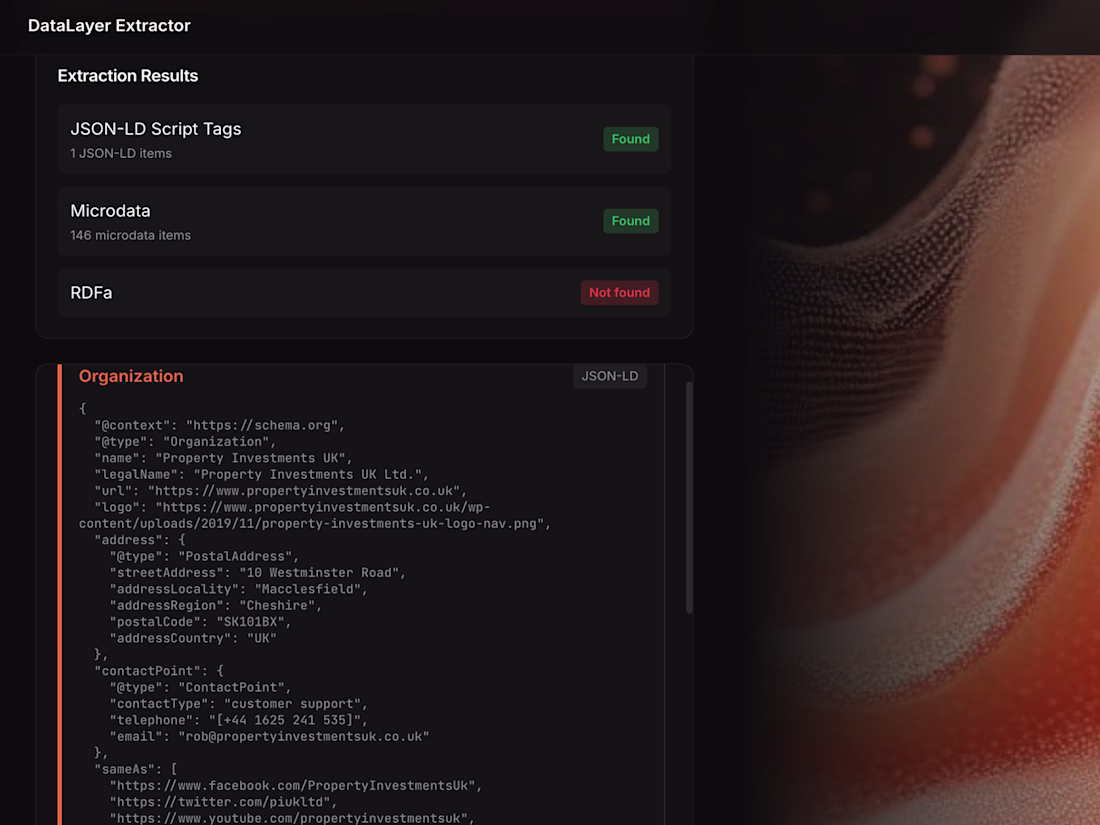1100x825 pixels.
Task: Select the "sameAs" opening line
Action: pyautogui.click(x=135, y=770)
